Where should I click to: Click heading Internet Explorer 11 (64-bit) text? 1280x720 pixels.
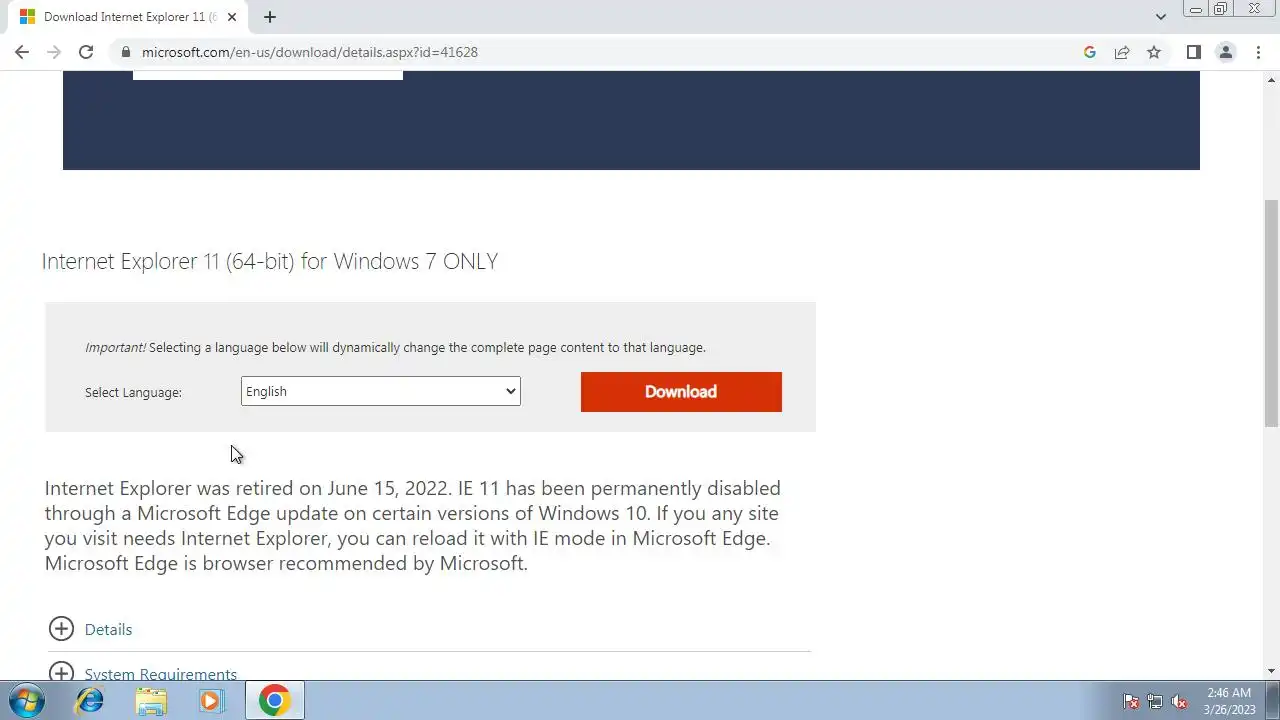[270, 261]
